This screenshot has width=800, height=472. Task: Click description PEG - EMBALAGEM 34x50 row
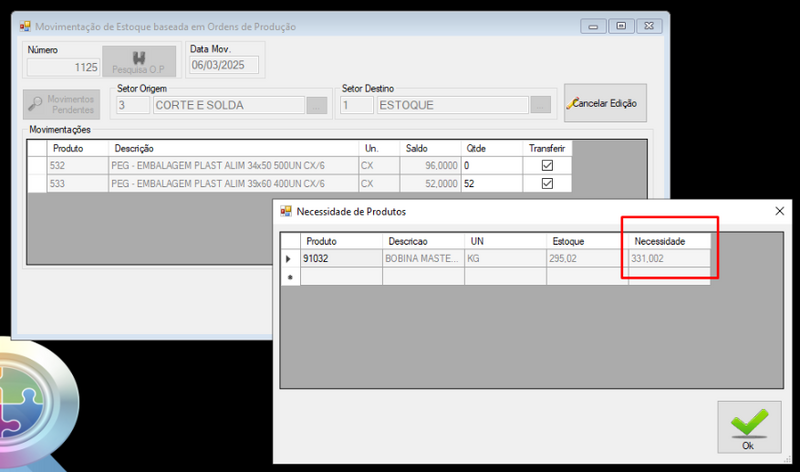coord(233,166)
